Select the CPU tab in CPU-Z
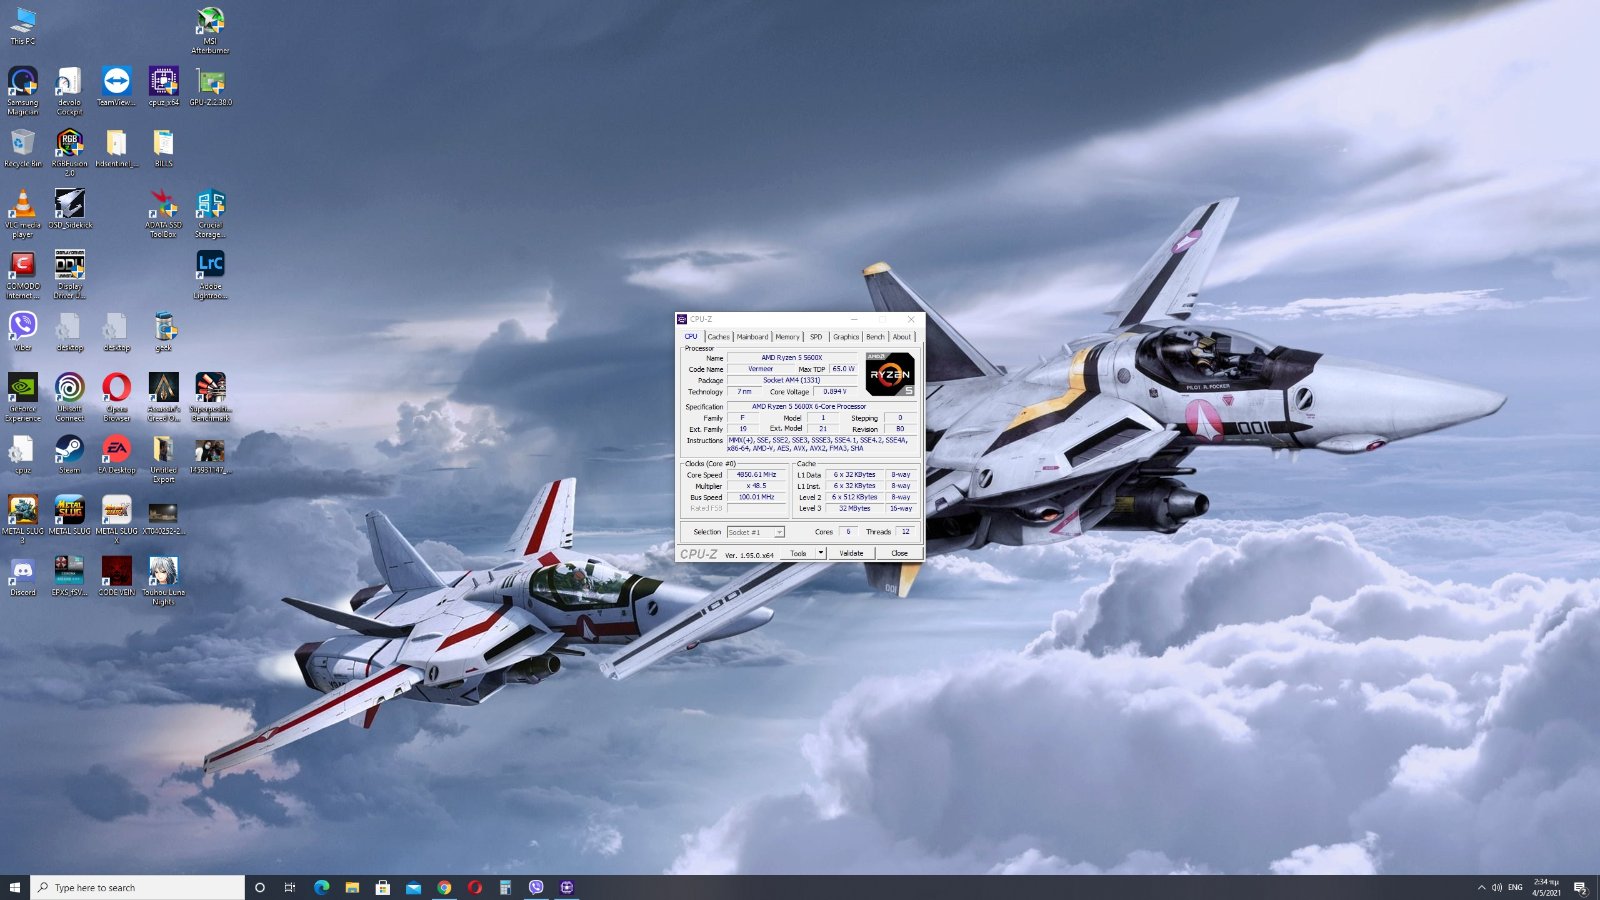The height and width of the screenshot is (900, 1600). tap(691, 336)
